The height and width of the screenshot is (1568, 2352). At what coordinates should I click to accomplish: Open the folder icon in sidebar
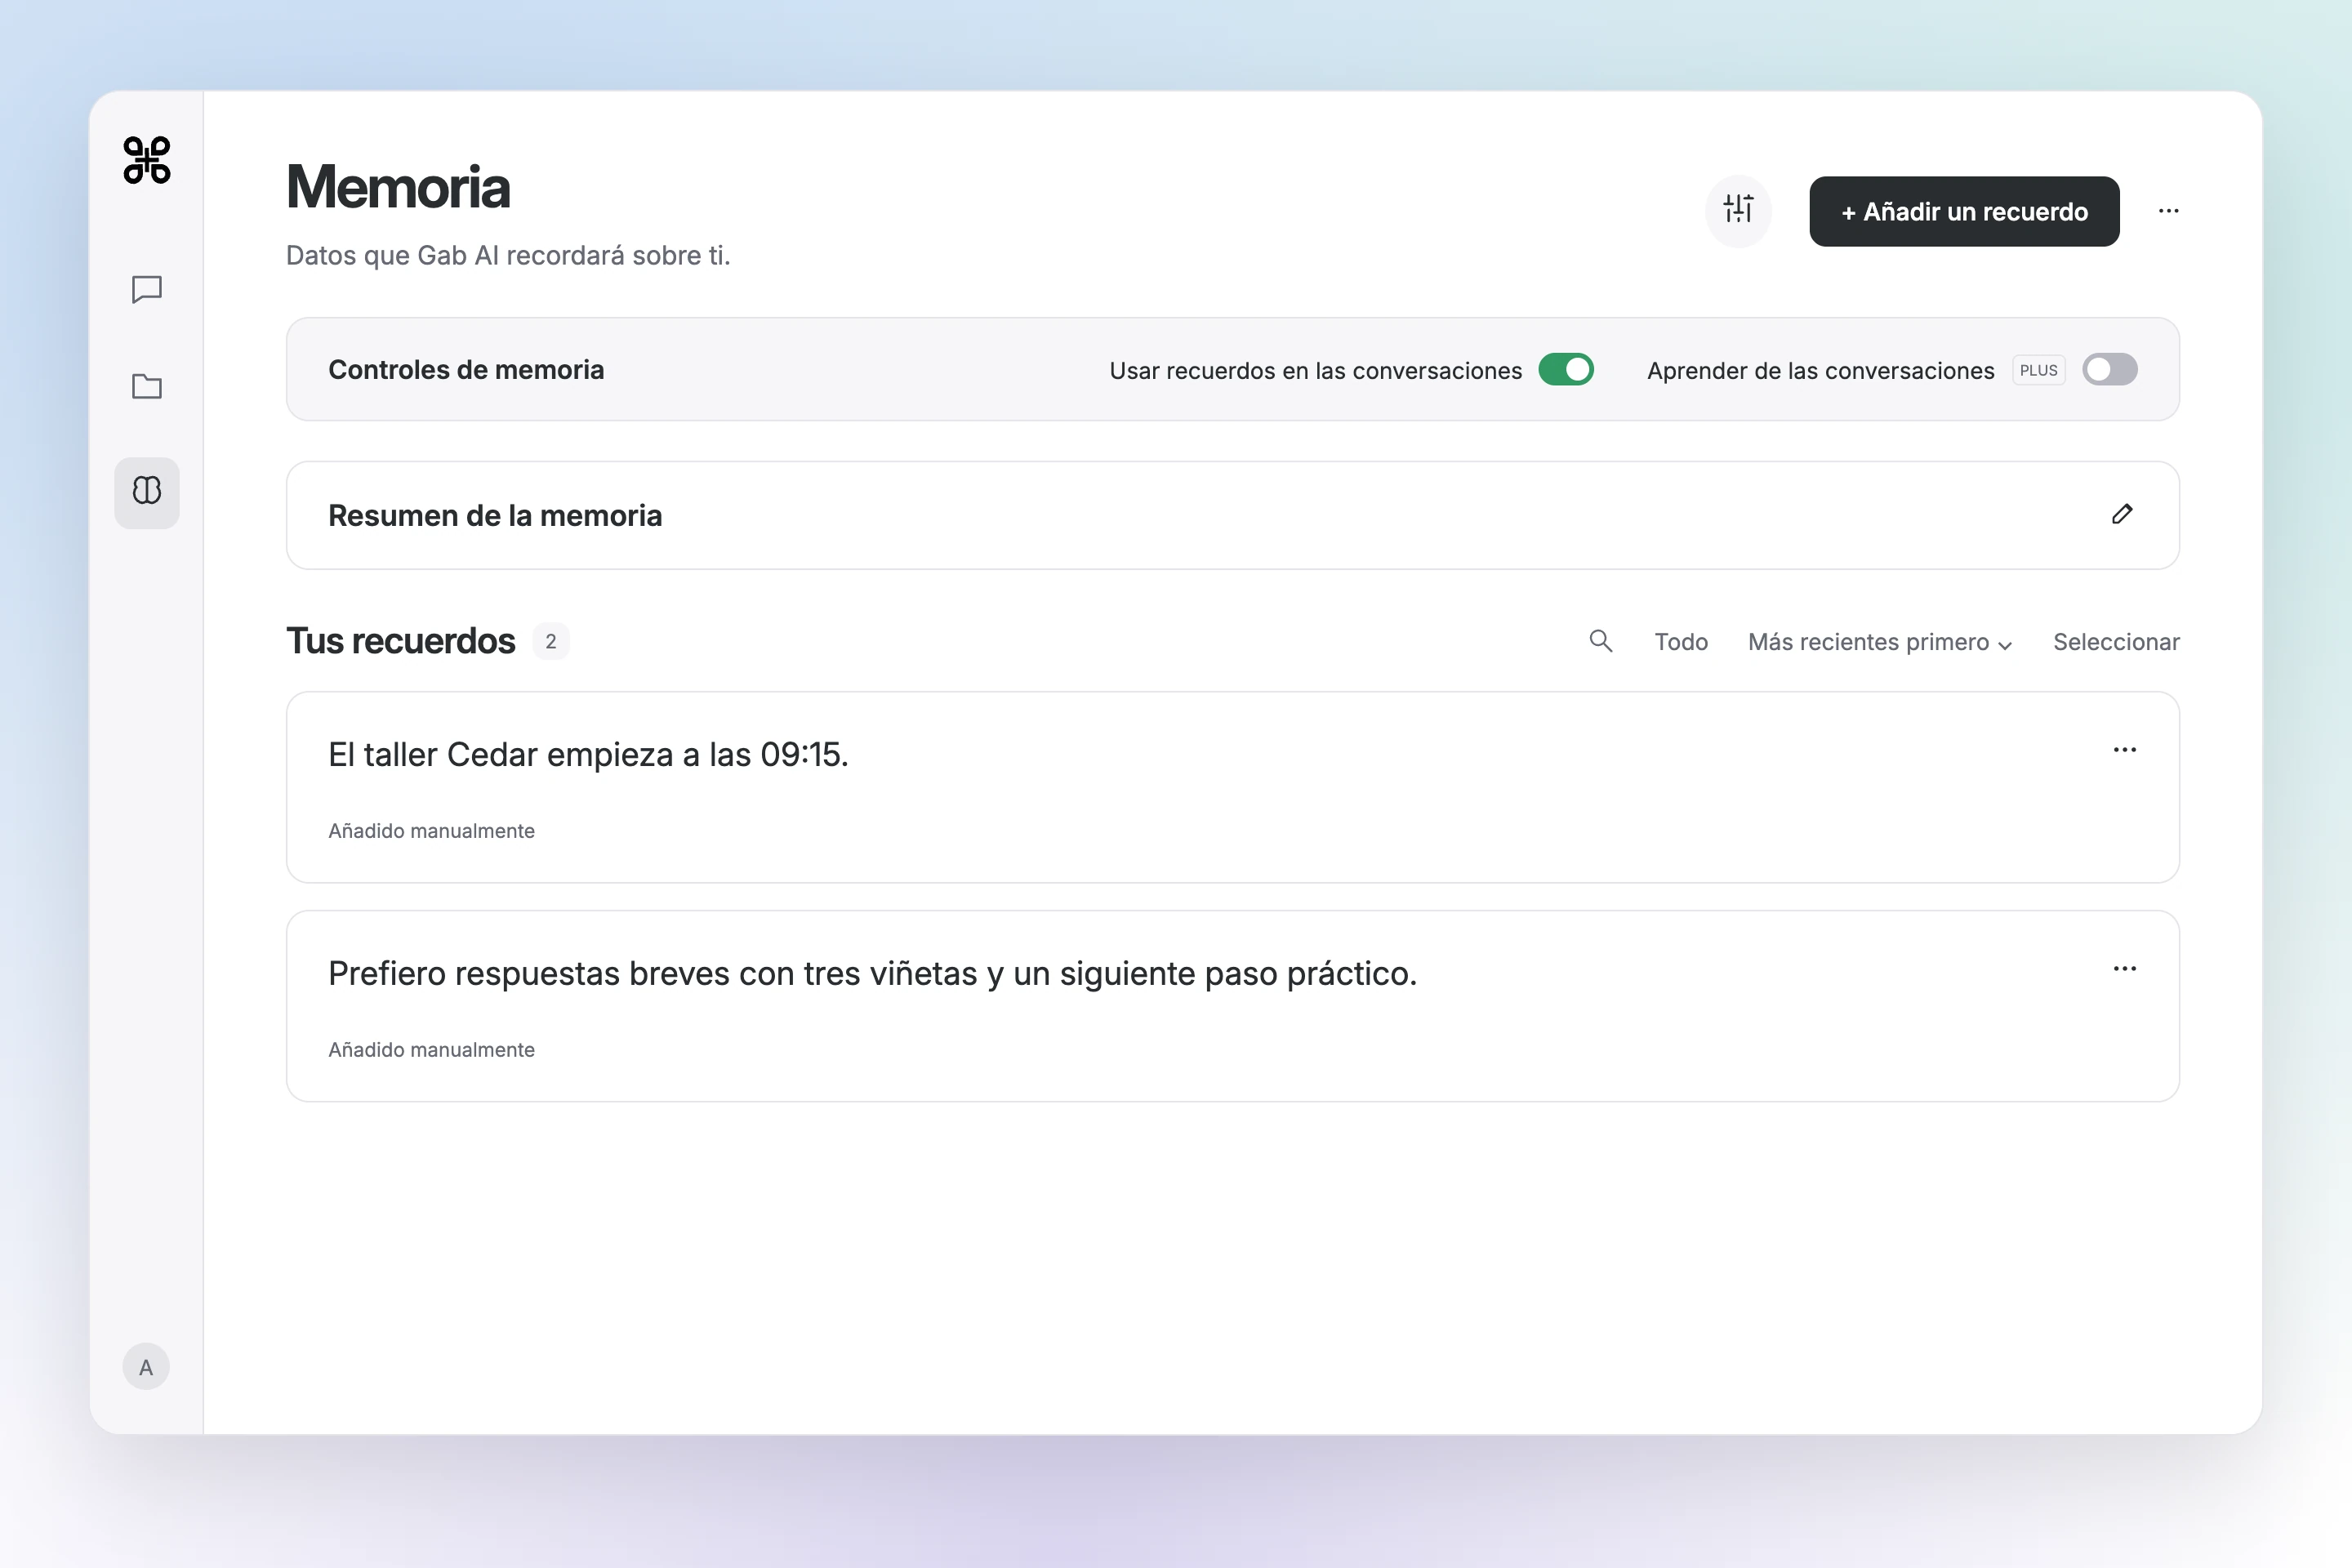pyautogui.click(x=147, y=387)
